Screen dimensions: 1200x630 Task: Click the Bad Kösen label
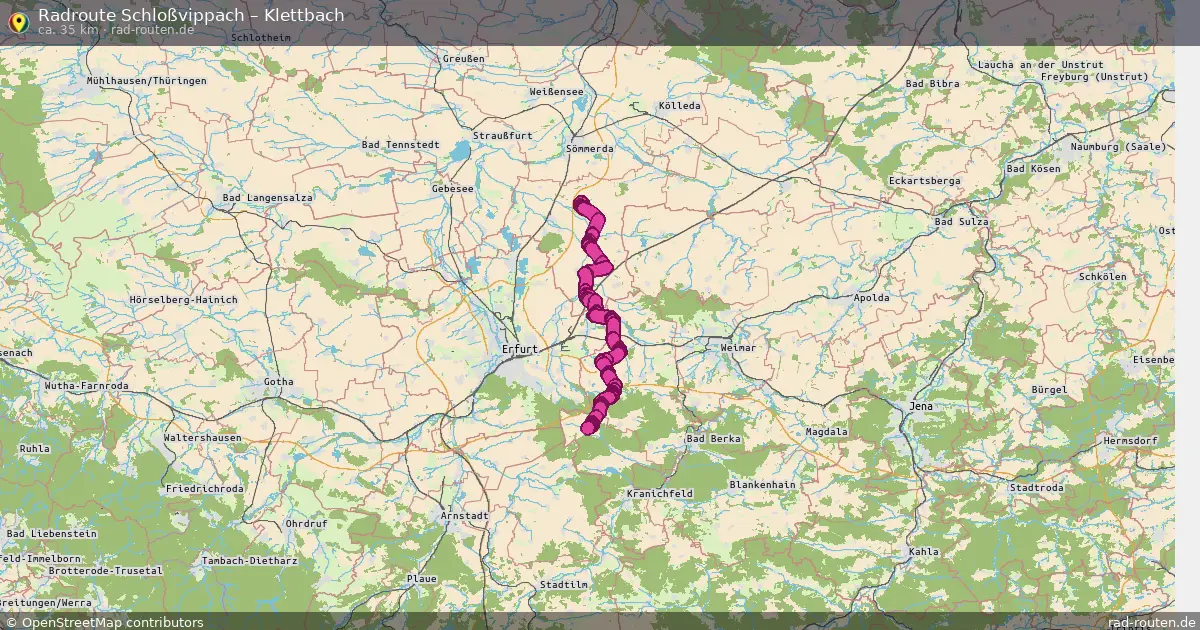tap(1033, 169)
